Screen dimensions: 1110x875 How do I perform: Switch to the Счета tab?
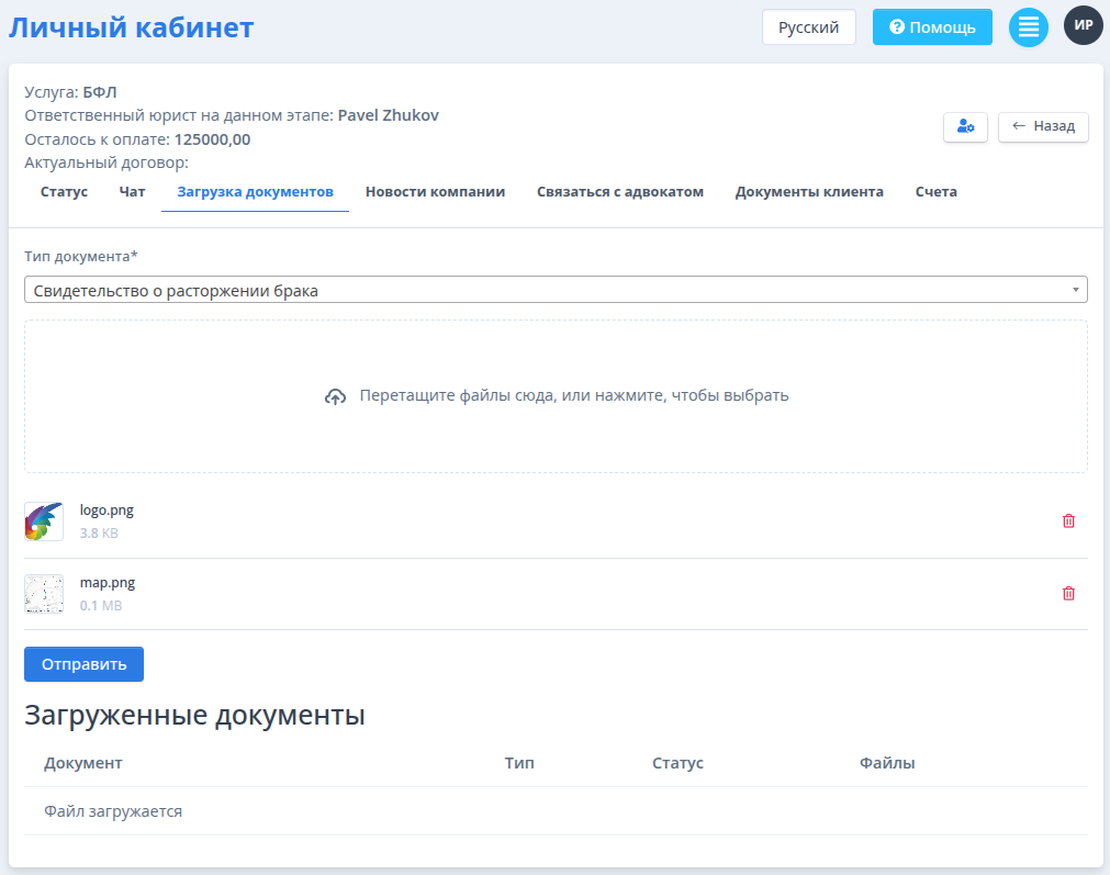[936, 192]
